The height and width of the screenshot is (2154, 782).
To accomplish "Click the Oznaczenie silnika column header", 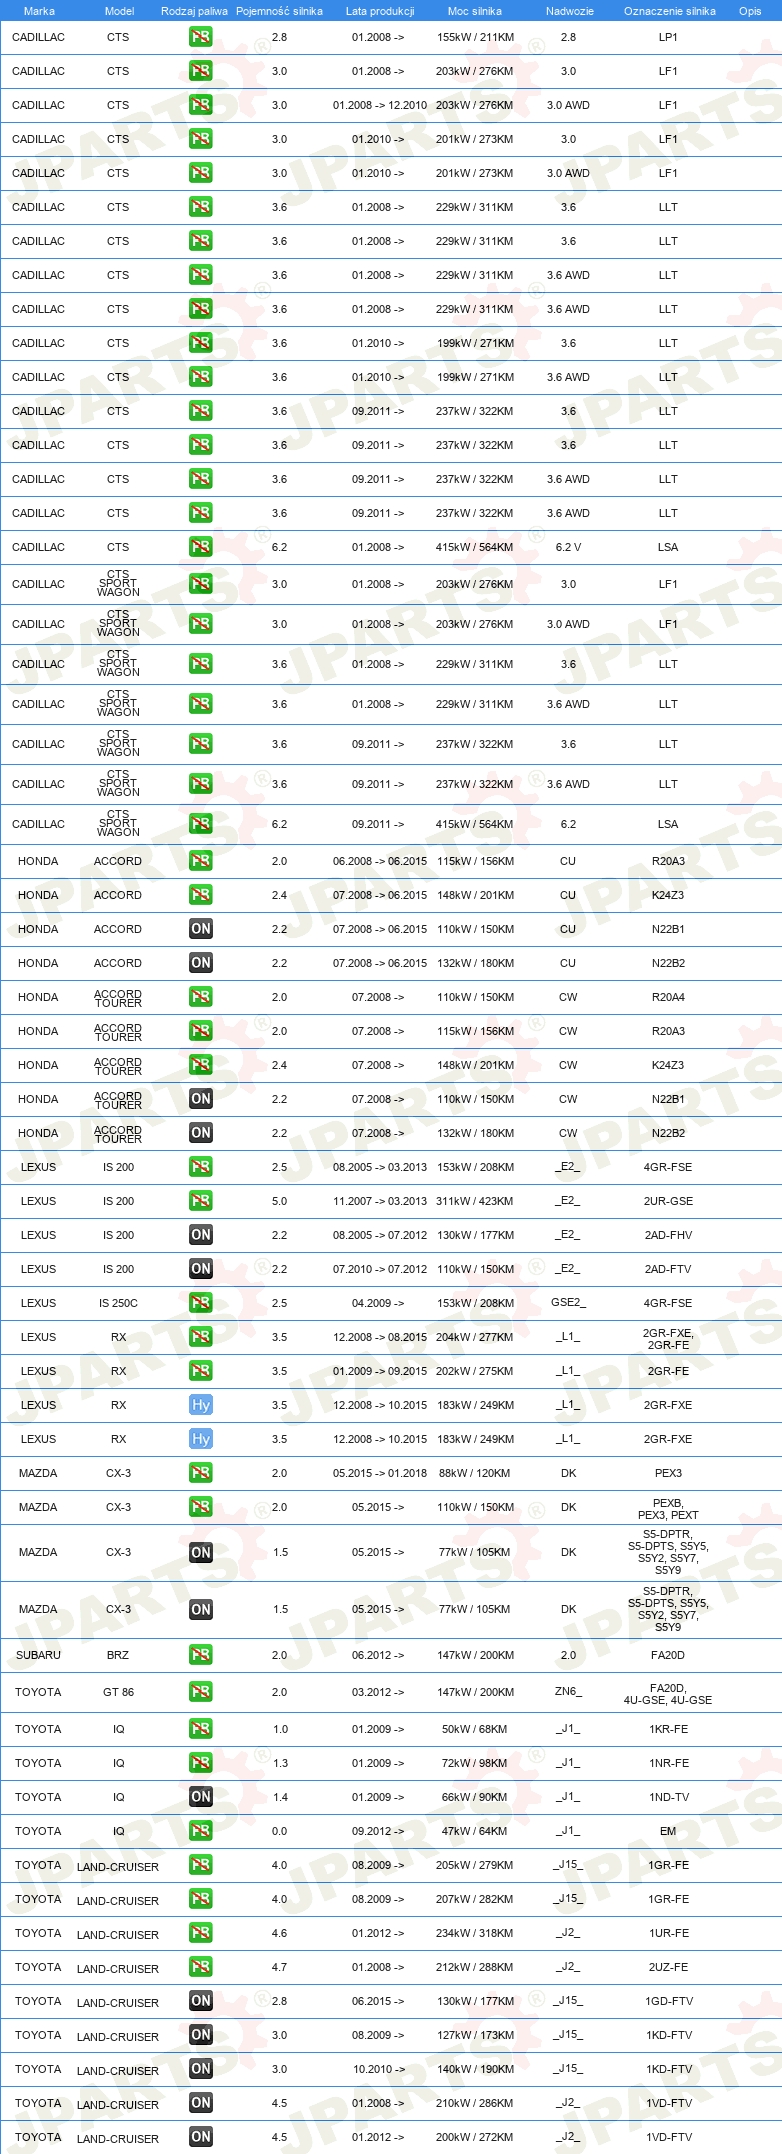I will [x=670, y=11].
